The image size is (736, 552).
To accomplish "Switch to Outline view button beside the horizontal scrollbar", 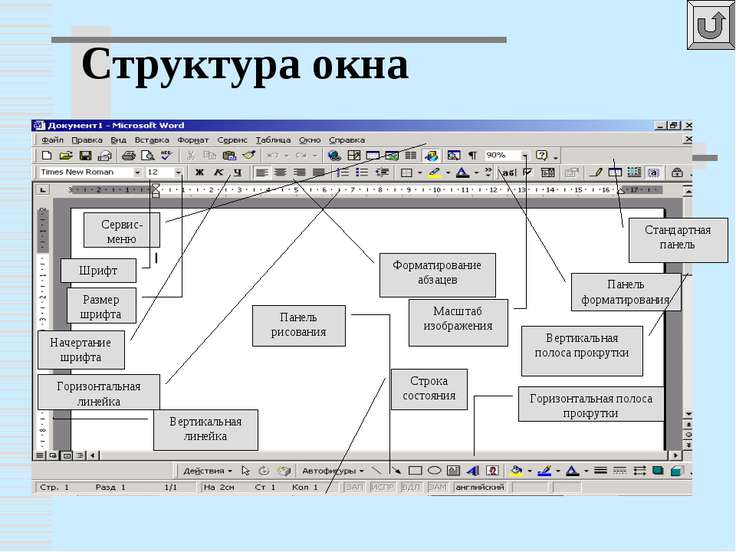I will tap(80, 455).
